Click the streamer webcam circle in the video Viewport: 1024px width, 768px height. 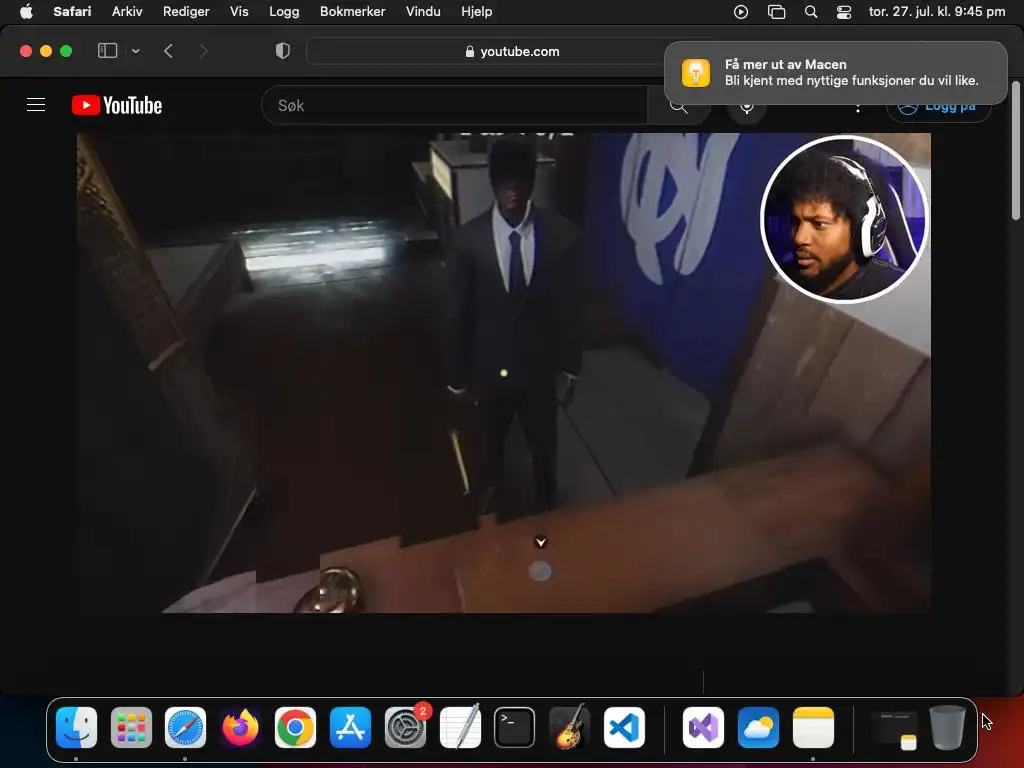843,219
